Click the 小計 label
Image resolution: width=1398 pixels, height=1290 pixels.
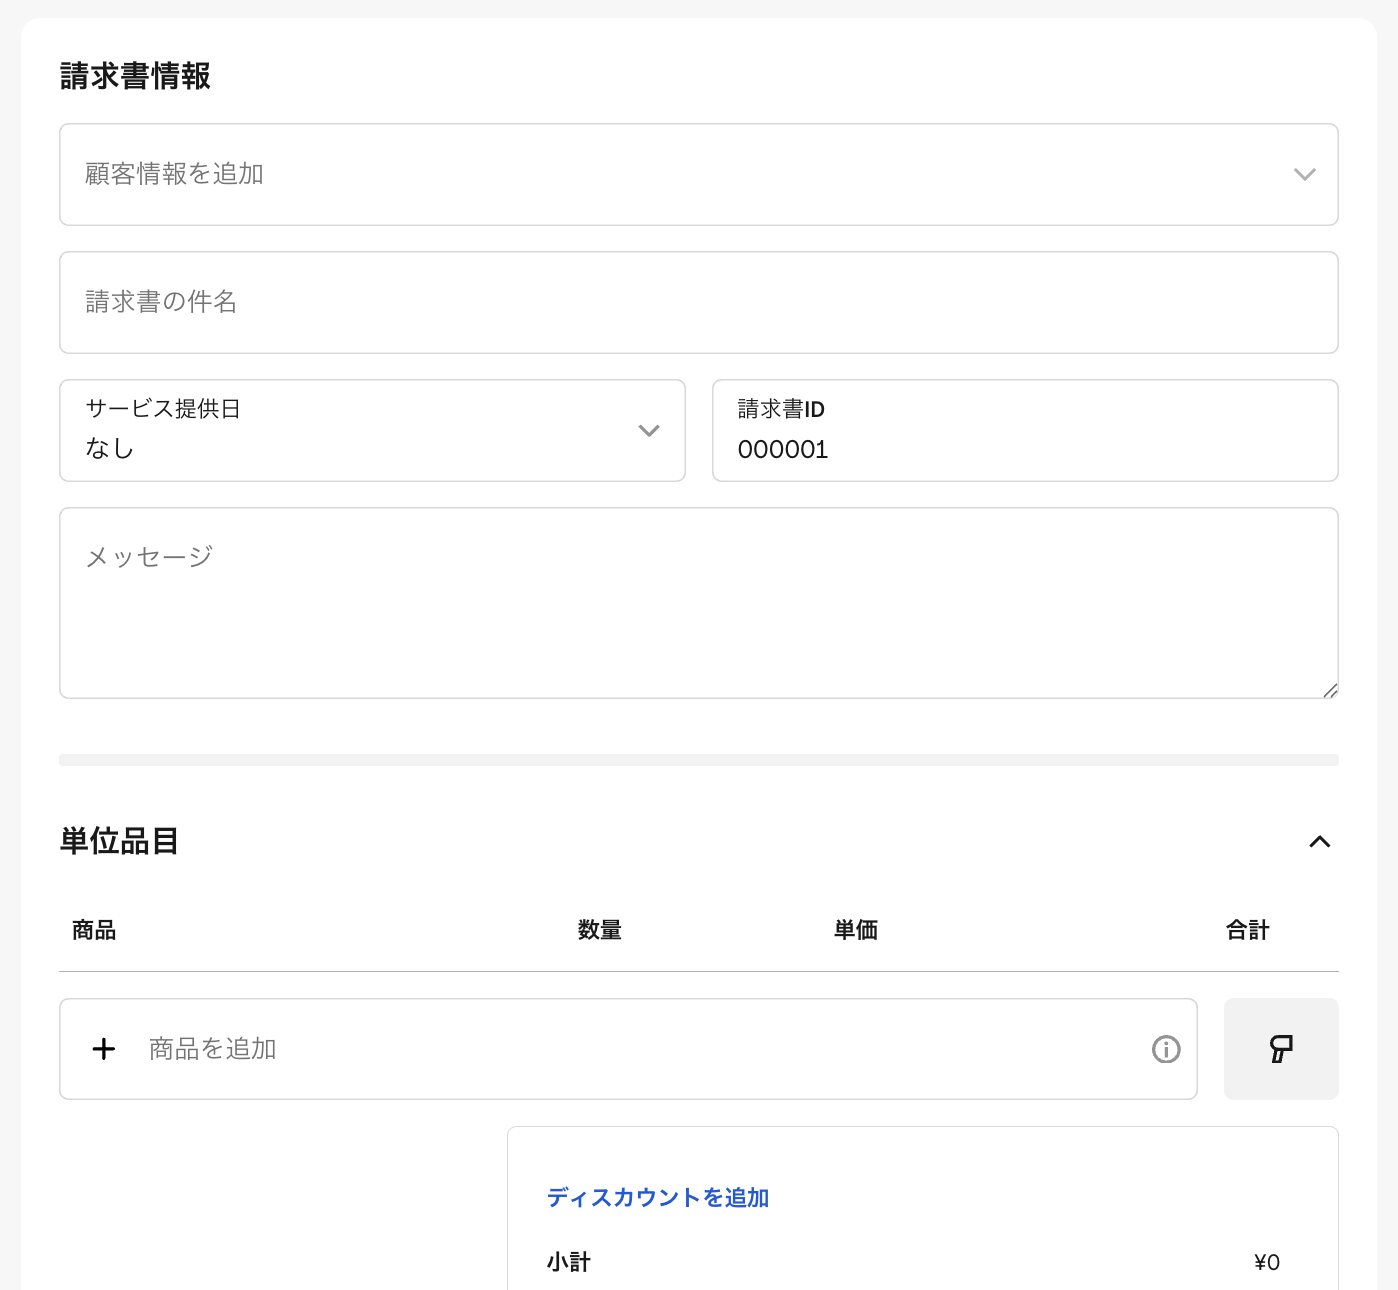[x=569, y=1262]
